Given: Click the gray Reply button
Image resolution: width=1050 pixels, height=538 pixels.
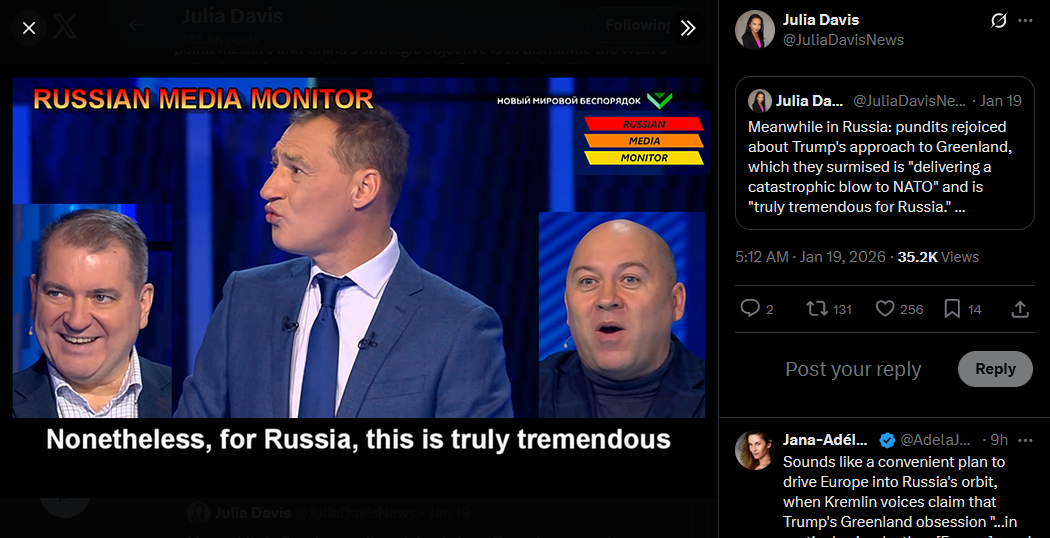Looking at the screenshot, I should point(995,369).
